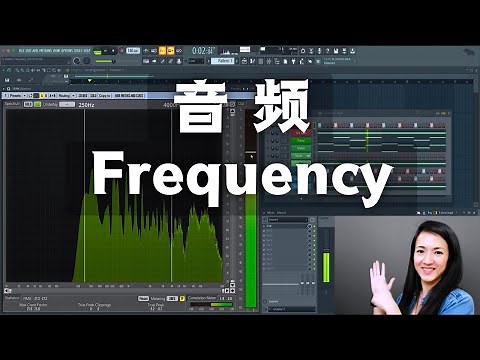Screen dimensions: 480x360
Task: Click the A→B compare button
Action: [53, 96]
